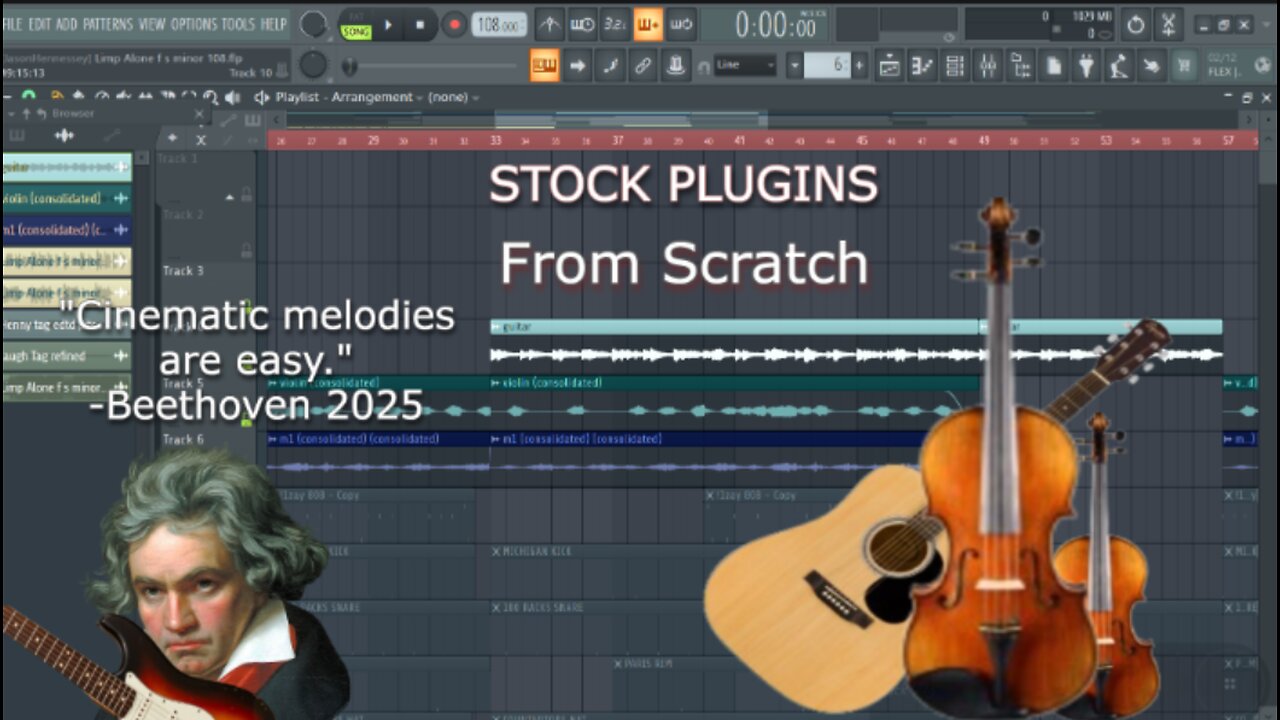Toggle typing keyboard to piano button
The image size is (1280, 720).
[545, 66]
